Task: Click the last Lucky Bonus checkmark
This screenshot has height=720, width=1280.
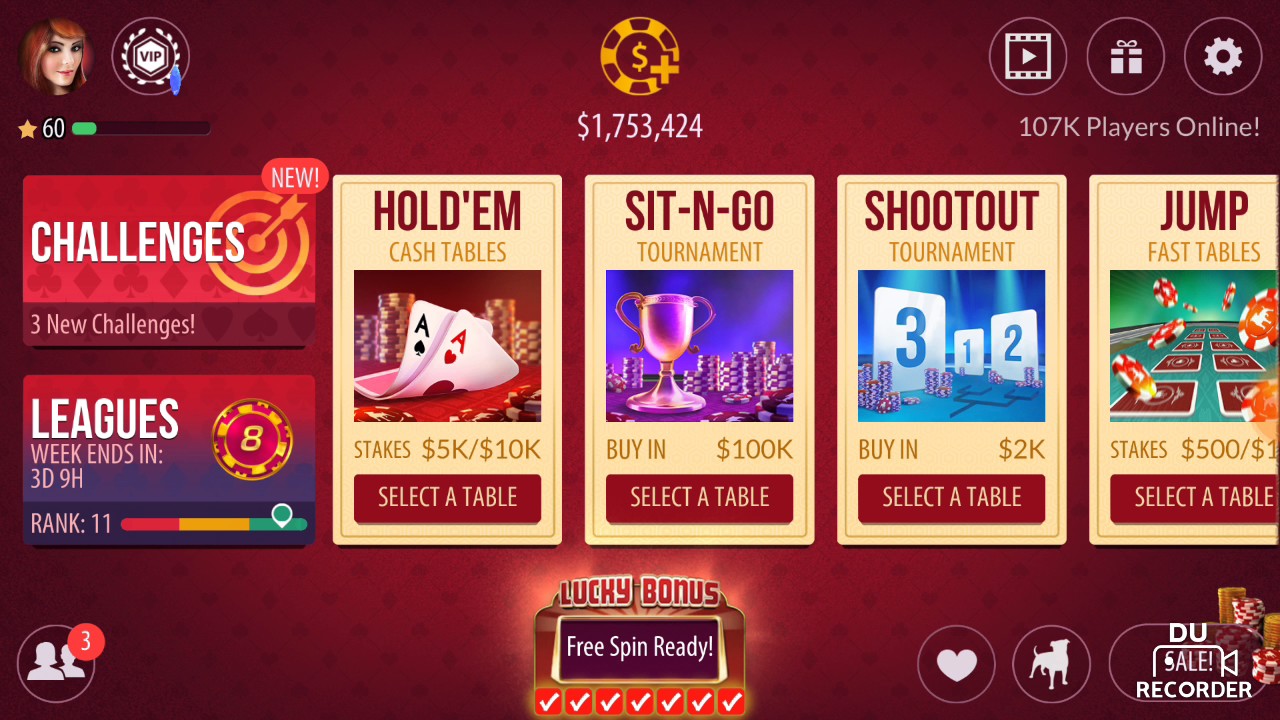Action: click(x=732, y=701)
